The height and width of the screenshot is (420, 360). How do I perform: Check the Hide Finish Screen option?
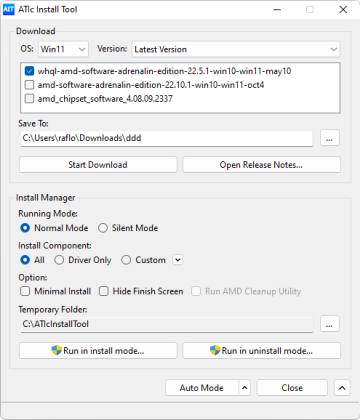104,291
